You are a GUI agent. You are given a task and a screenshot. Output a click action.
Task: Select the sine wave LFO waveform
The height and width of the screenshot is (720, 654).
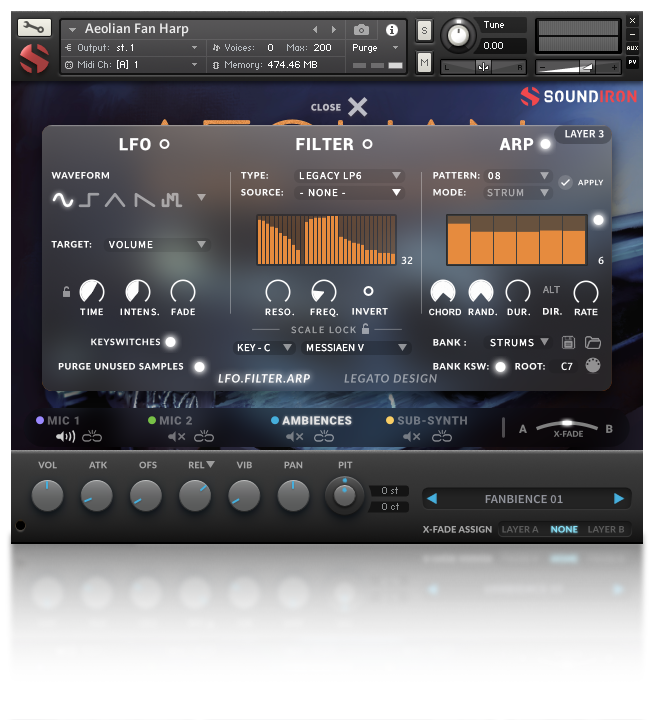63,200
